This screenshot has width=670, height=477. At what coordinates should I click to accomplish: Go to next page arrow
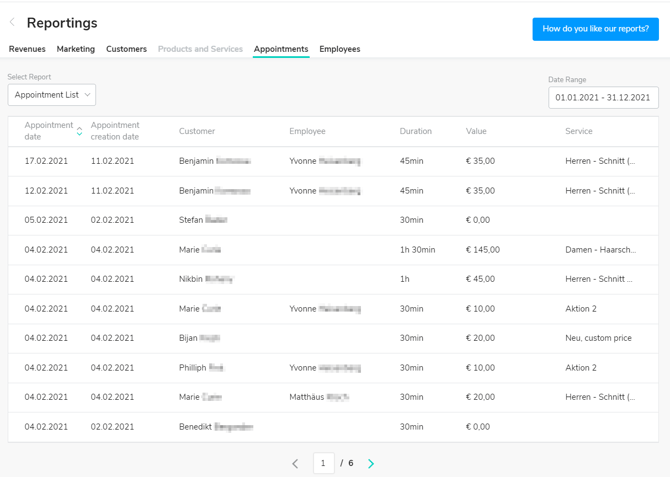[x=371, y=464]
